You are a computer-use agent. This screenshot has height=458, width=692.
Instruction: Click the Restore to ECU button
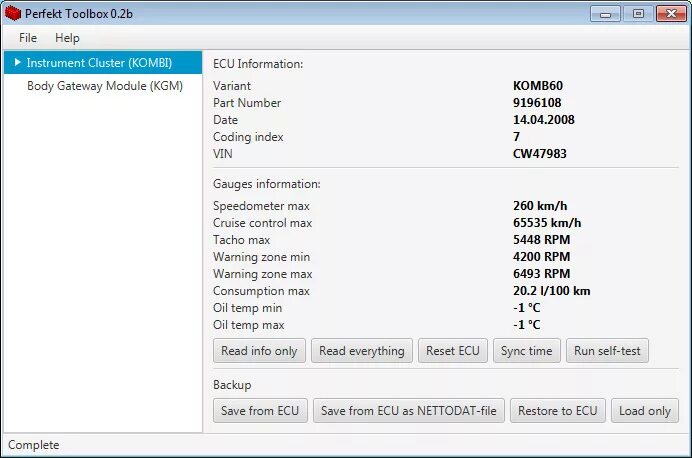pyautogui.click(x=558, y=411)
